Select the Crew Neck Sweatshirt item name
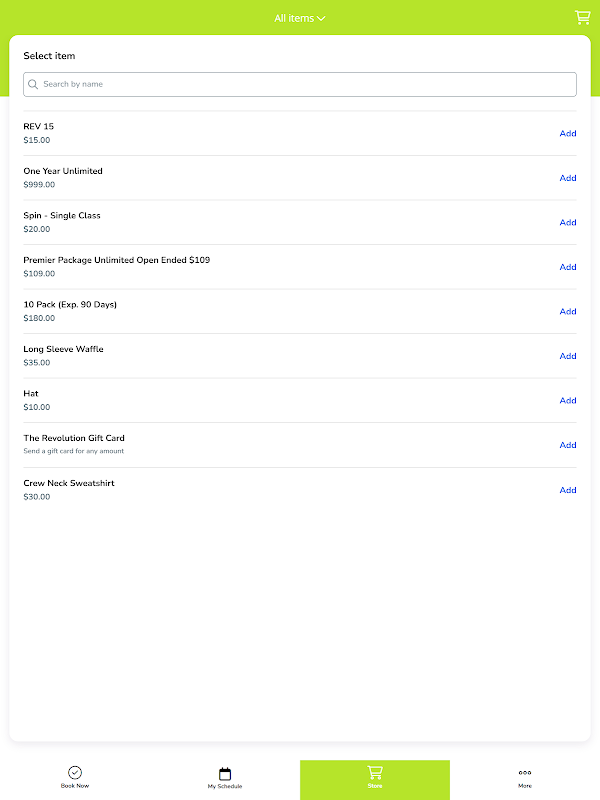Screen dimensions: 600x800 pyautogui.click(x=69, y=483)
